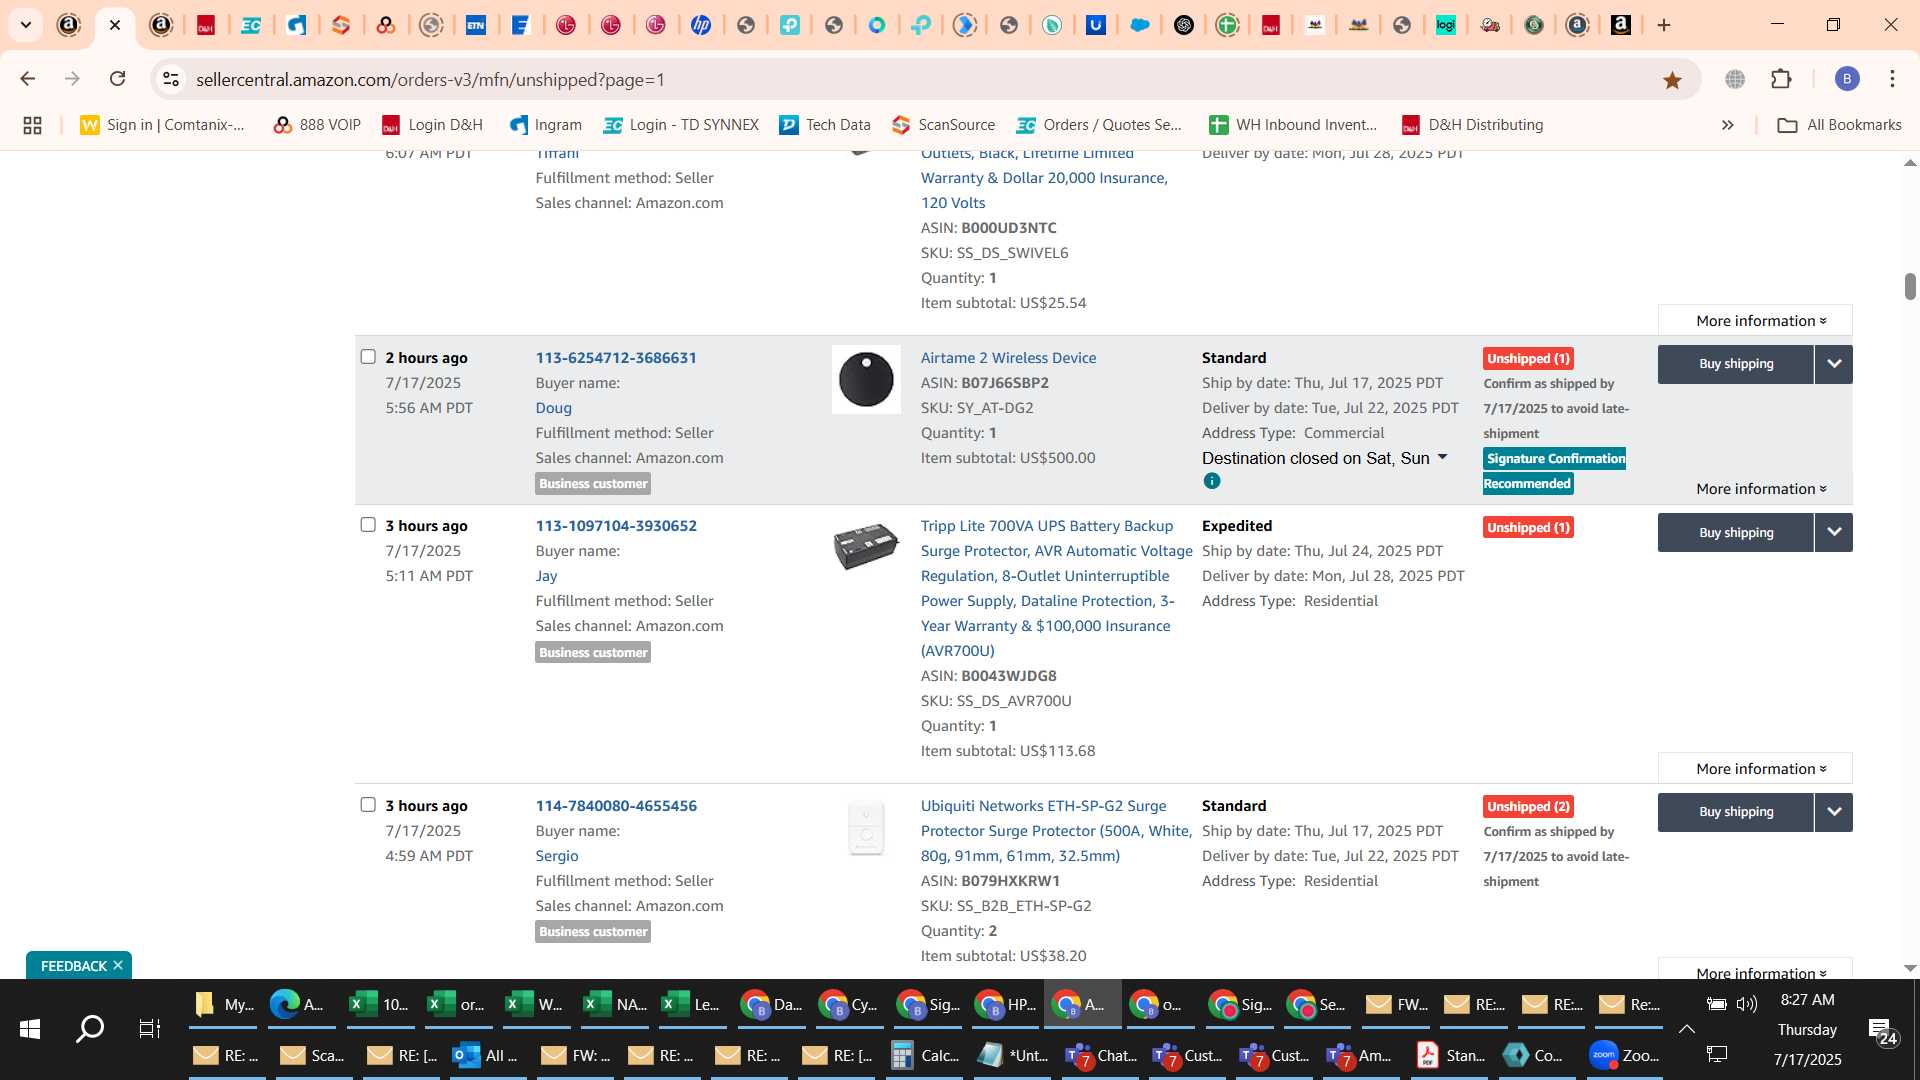Bookmark star icon in address bar

point(1672,80)
